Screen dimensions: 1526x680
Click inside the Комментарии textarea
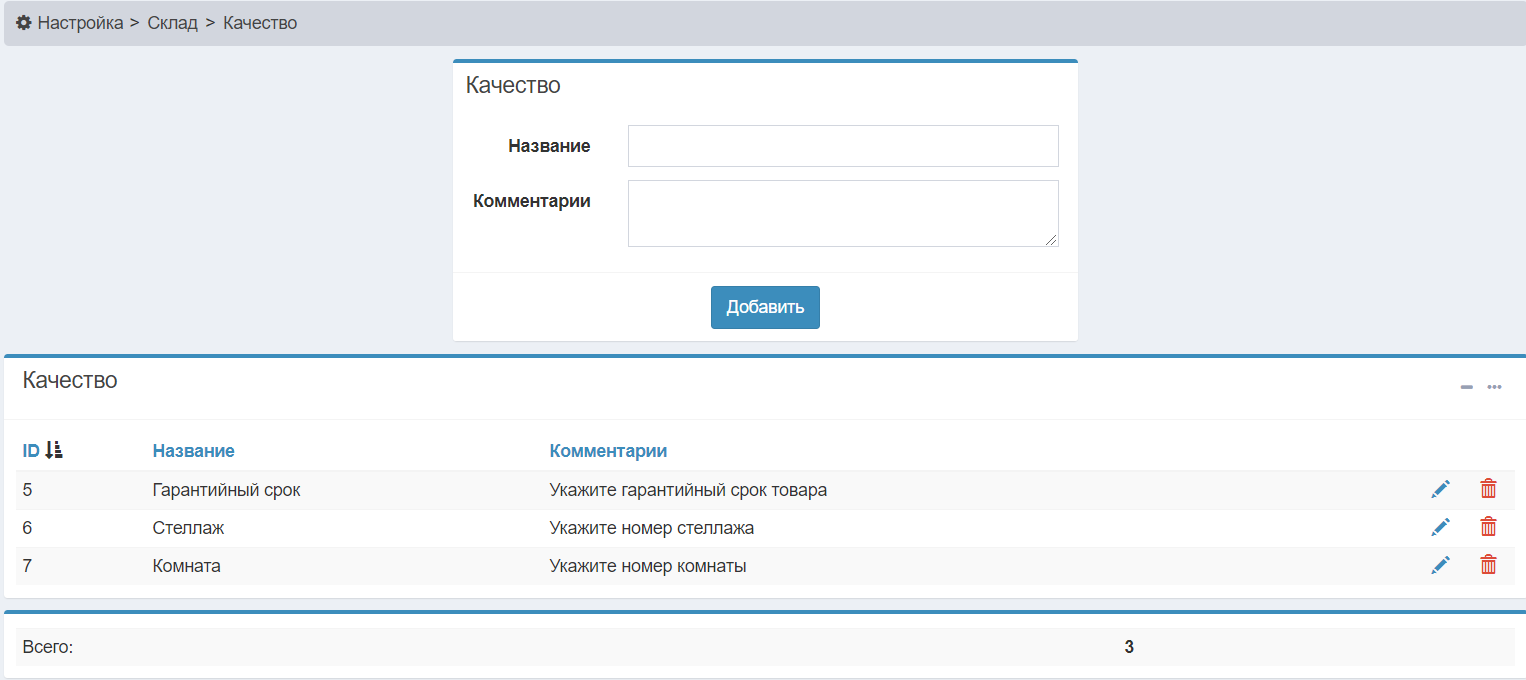[842, 213]
